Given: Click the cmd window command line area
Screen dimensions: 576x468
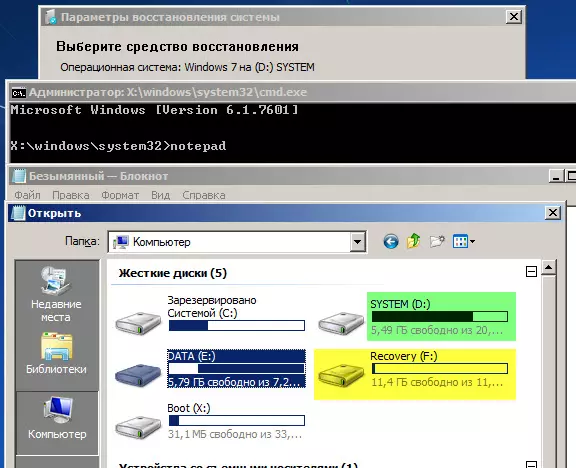Looking at the screenshot, I should click(292, 133).
